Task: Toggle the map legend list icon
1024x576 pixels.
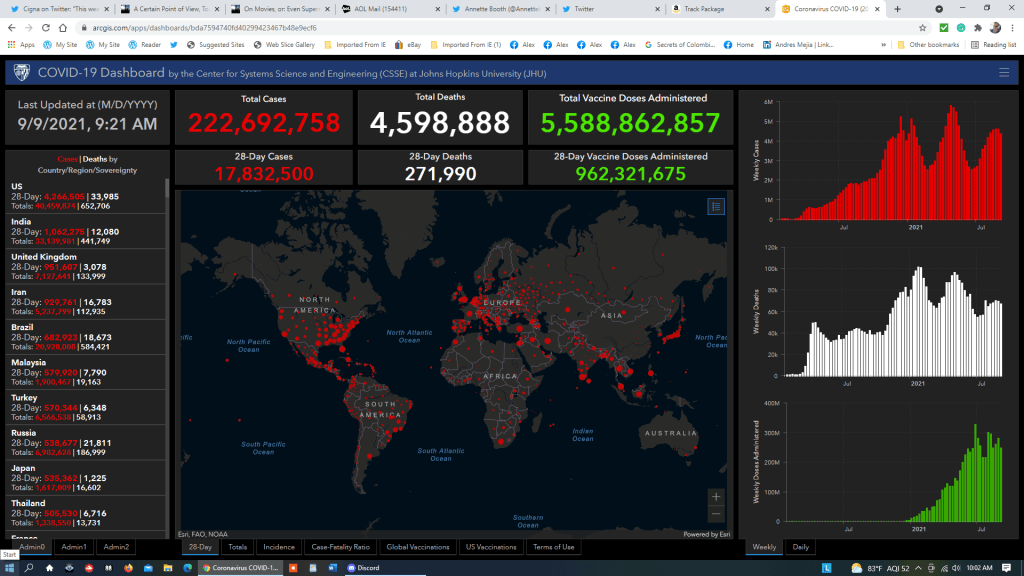Action: (715, 206)
